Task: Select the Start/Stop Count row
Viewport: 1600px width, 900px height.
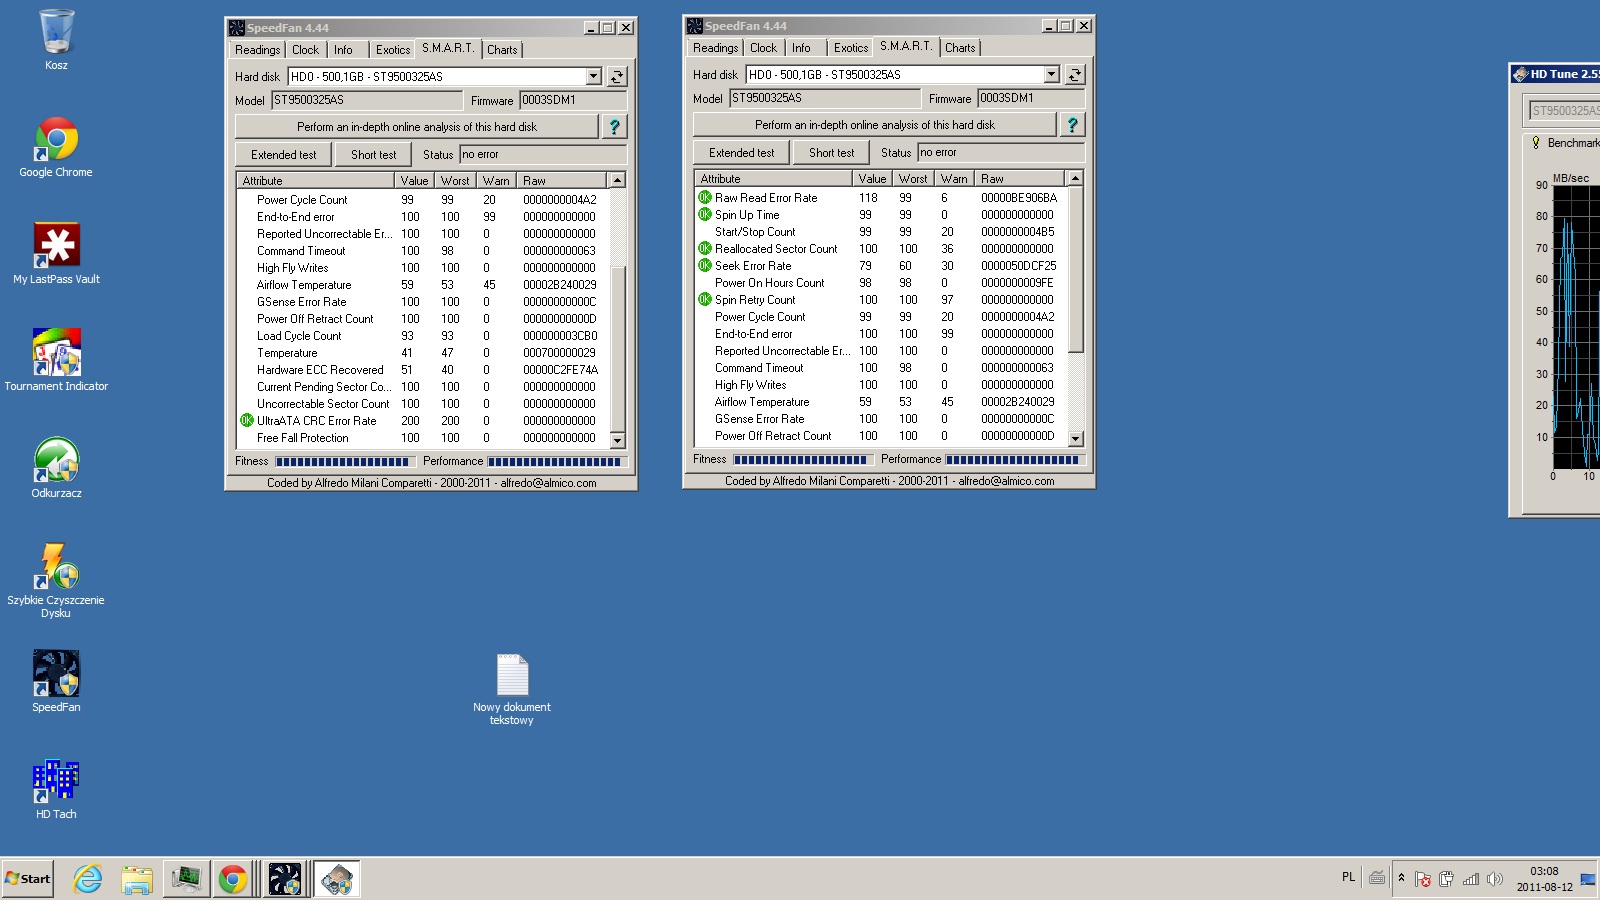Action: click(x=882, y=232)
